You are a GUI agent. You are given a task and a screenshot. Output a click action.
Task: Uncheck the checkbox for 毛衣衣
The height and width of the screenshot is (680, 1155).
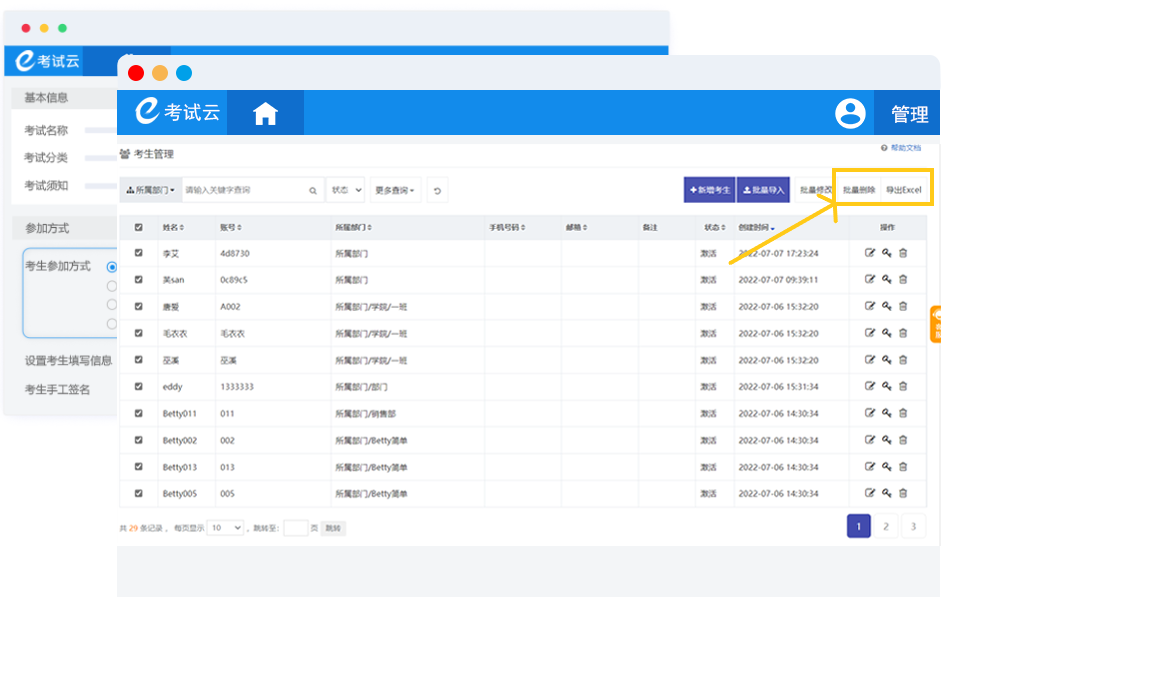(138, 333)
